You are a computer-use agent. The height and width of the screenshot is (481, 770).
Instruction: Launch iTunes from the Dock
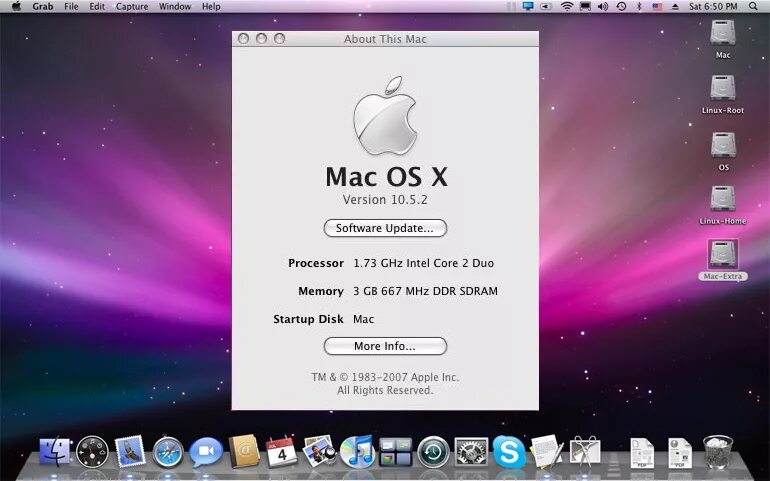pos(357,451)
